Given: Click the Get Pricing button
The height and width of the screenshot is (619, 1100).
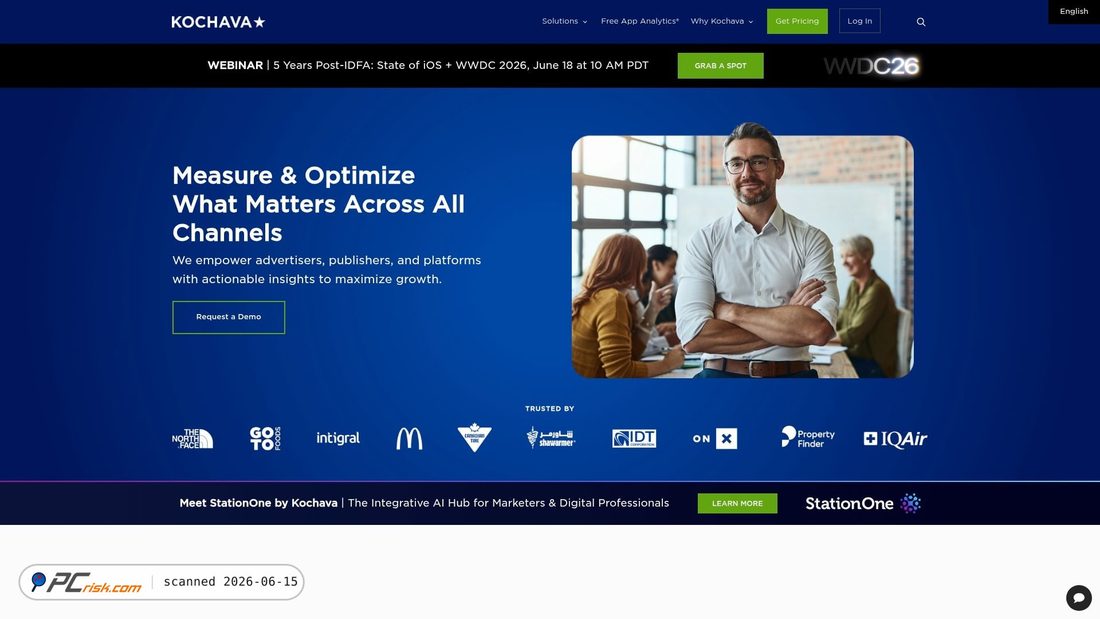Looking at the screenshot, I should [x=797, y=21].
